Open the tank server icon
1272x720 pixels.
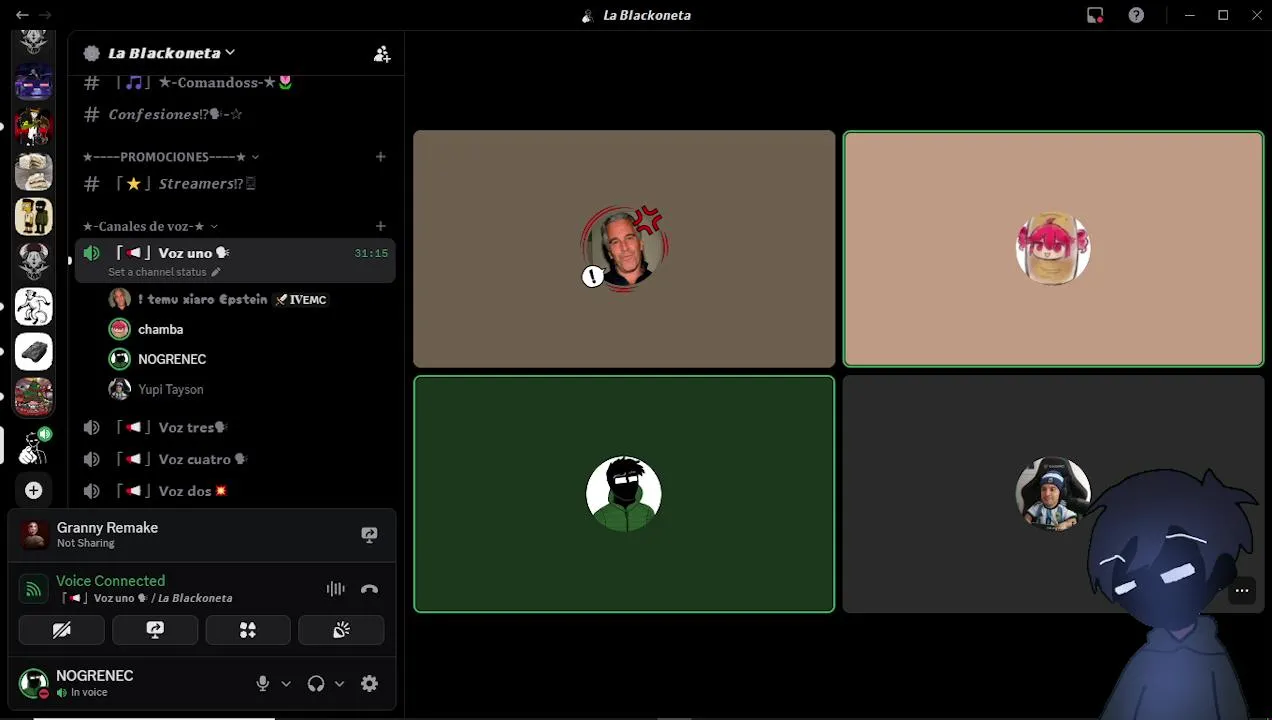(33, 352)
